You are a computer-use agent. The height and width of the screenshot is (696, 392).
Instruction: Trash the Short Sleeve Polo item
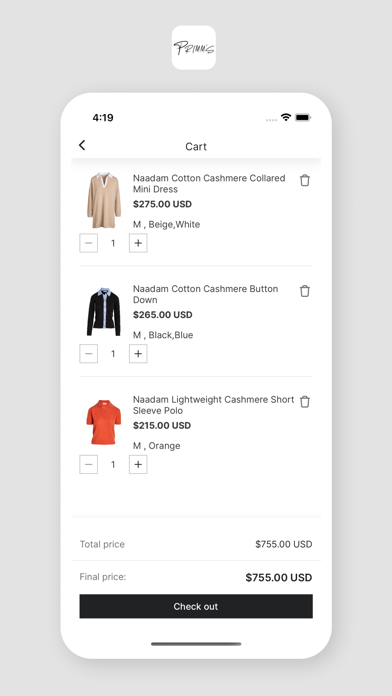pyautogui.click(x=305, y=401)
